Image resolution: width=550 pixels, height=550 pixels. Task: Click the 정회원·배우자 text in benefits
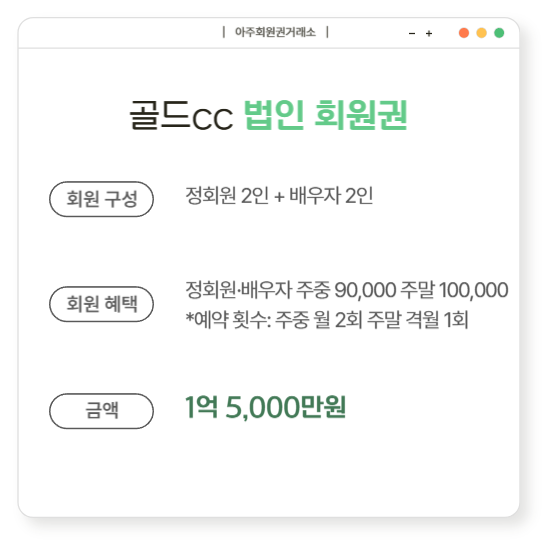(x=239, y=290)
